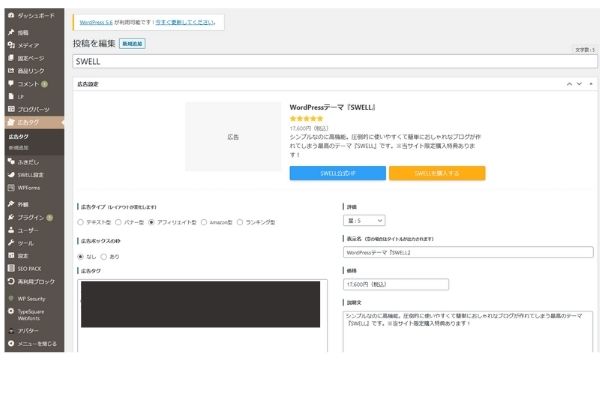Open the SEO PACK menu label

point(29,269)
